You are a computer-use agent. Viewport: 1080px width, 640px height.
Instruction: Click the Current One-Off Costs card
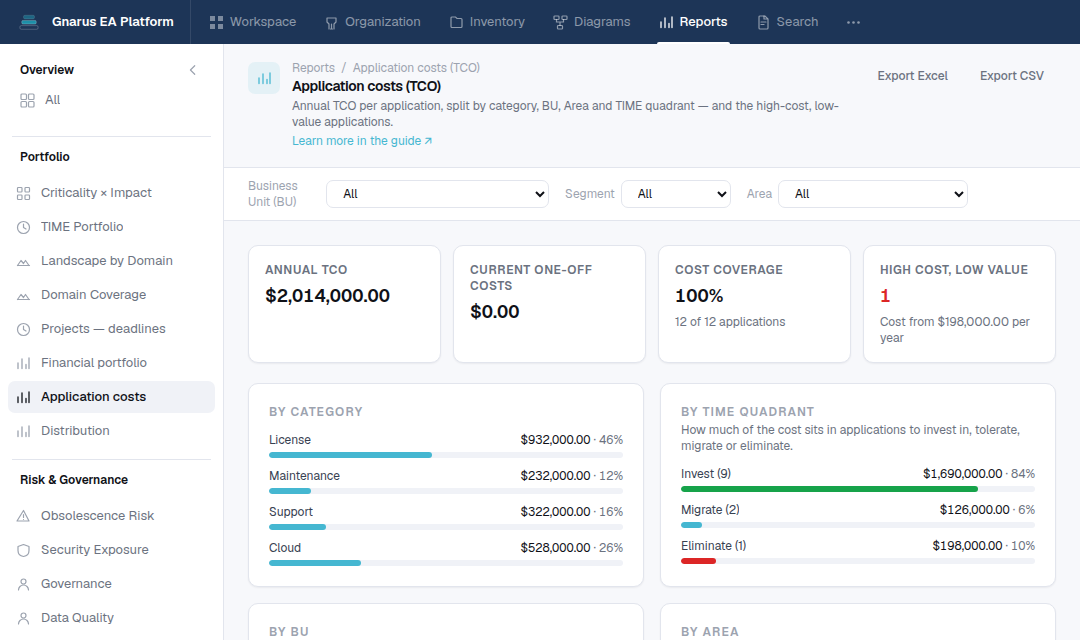(x=549, y=304)
